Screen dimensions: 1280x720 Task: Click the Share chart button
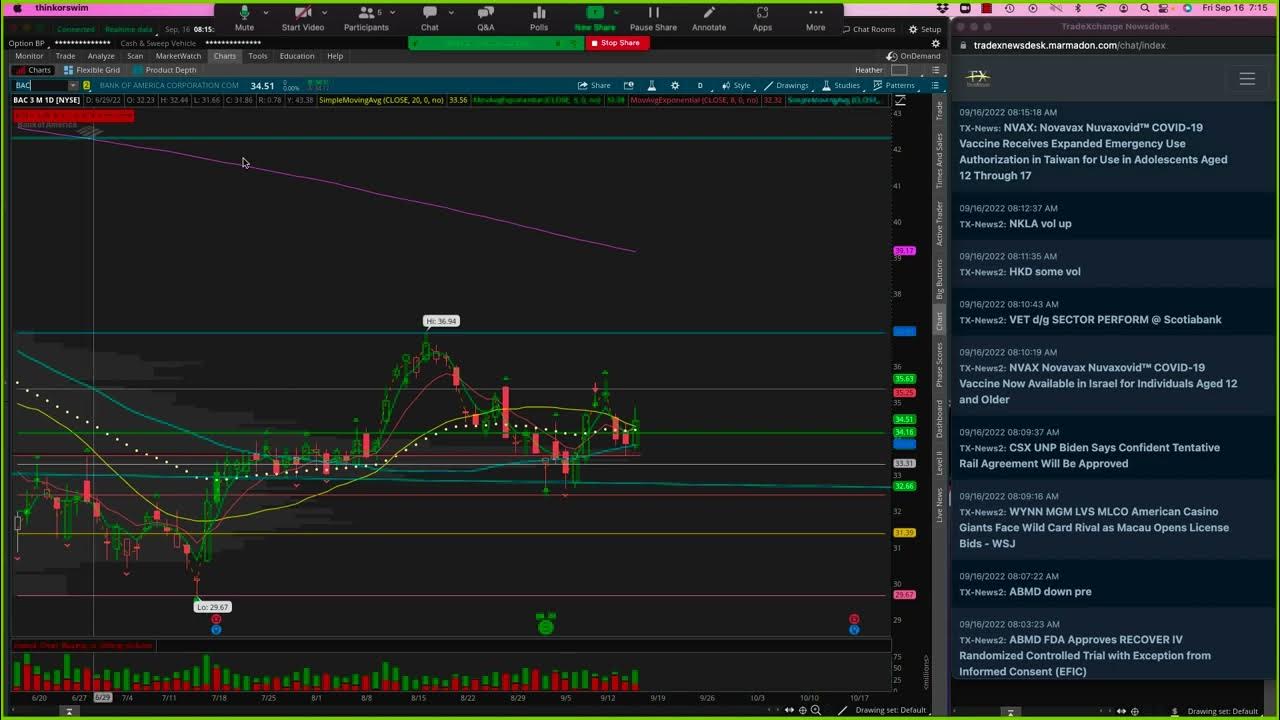[x=595, y=86]
